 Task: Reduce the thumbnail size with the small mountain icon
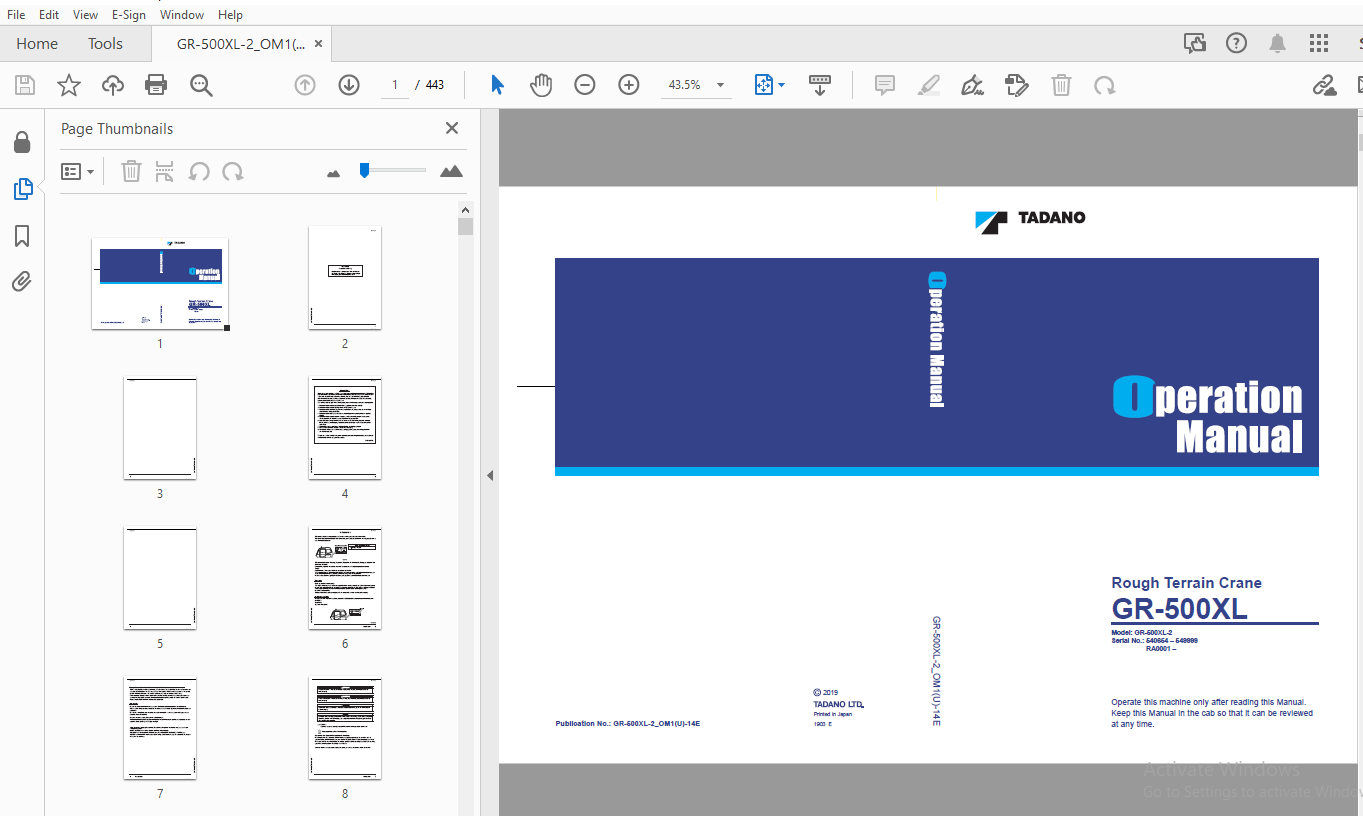tap(334, 173)
